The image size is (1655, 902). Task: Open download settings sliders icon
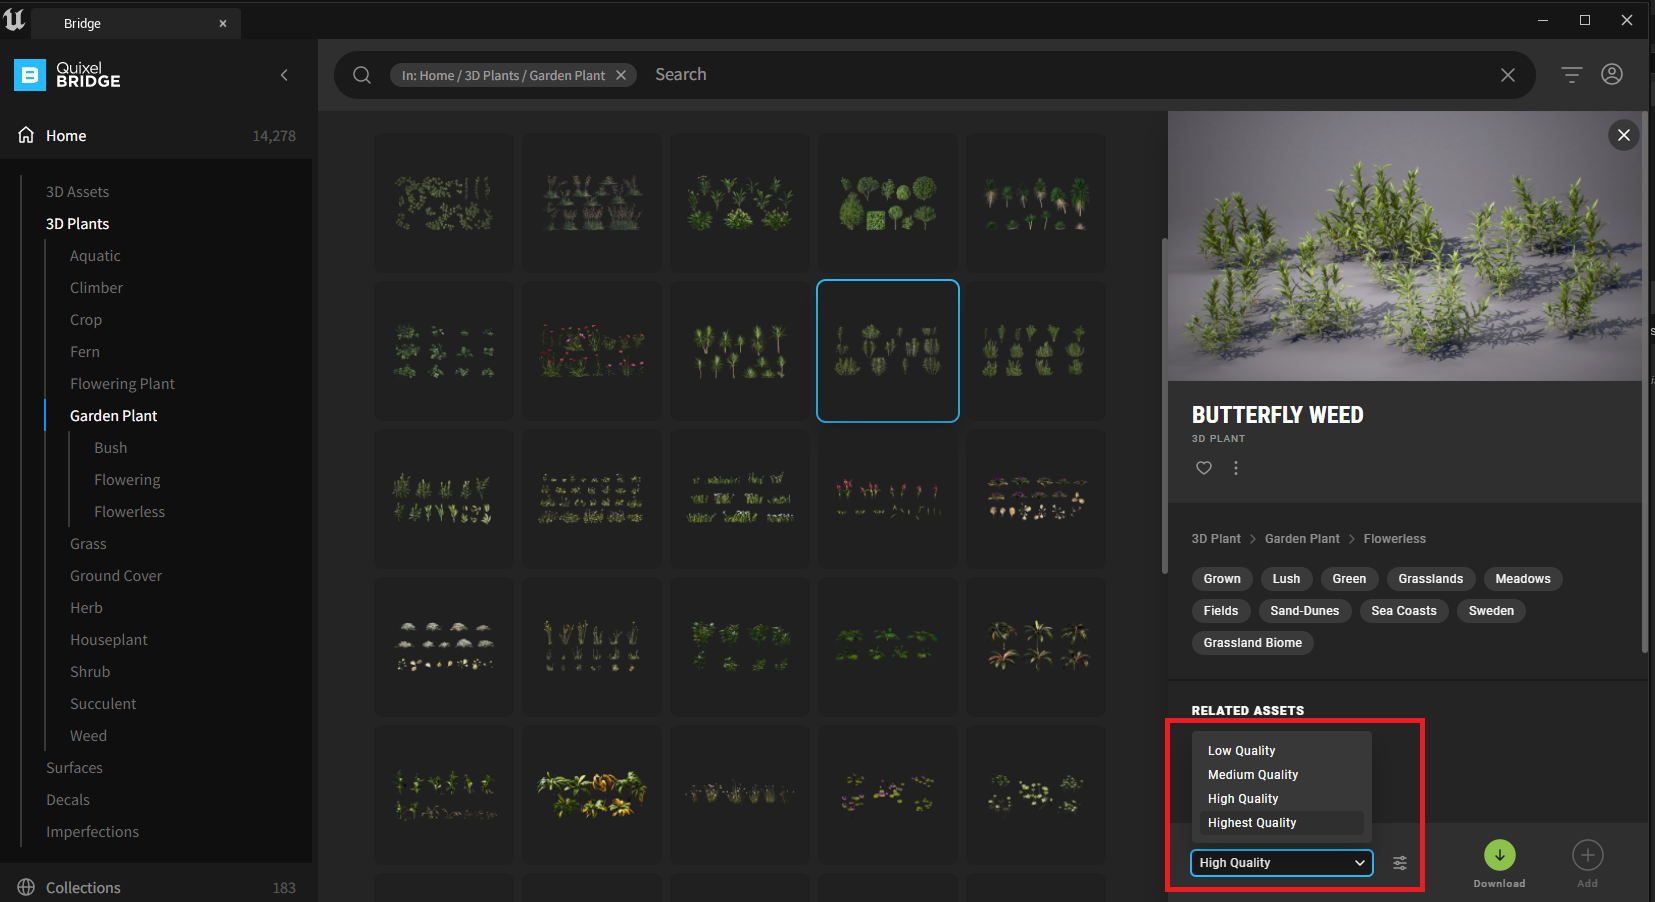(1400, 863)
